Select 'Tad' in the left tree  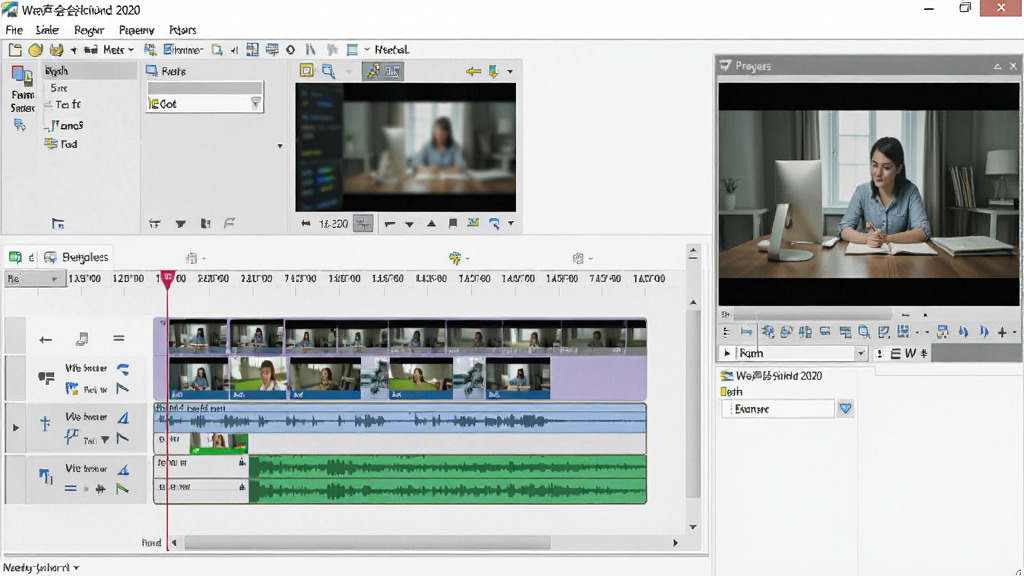(x=69, y=144)
